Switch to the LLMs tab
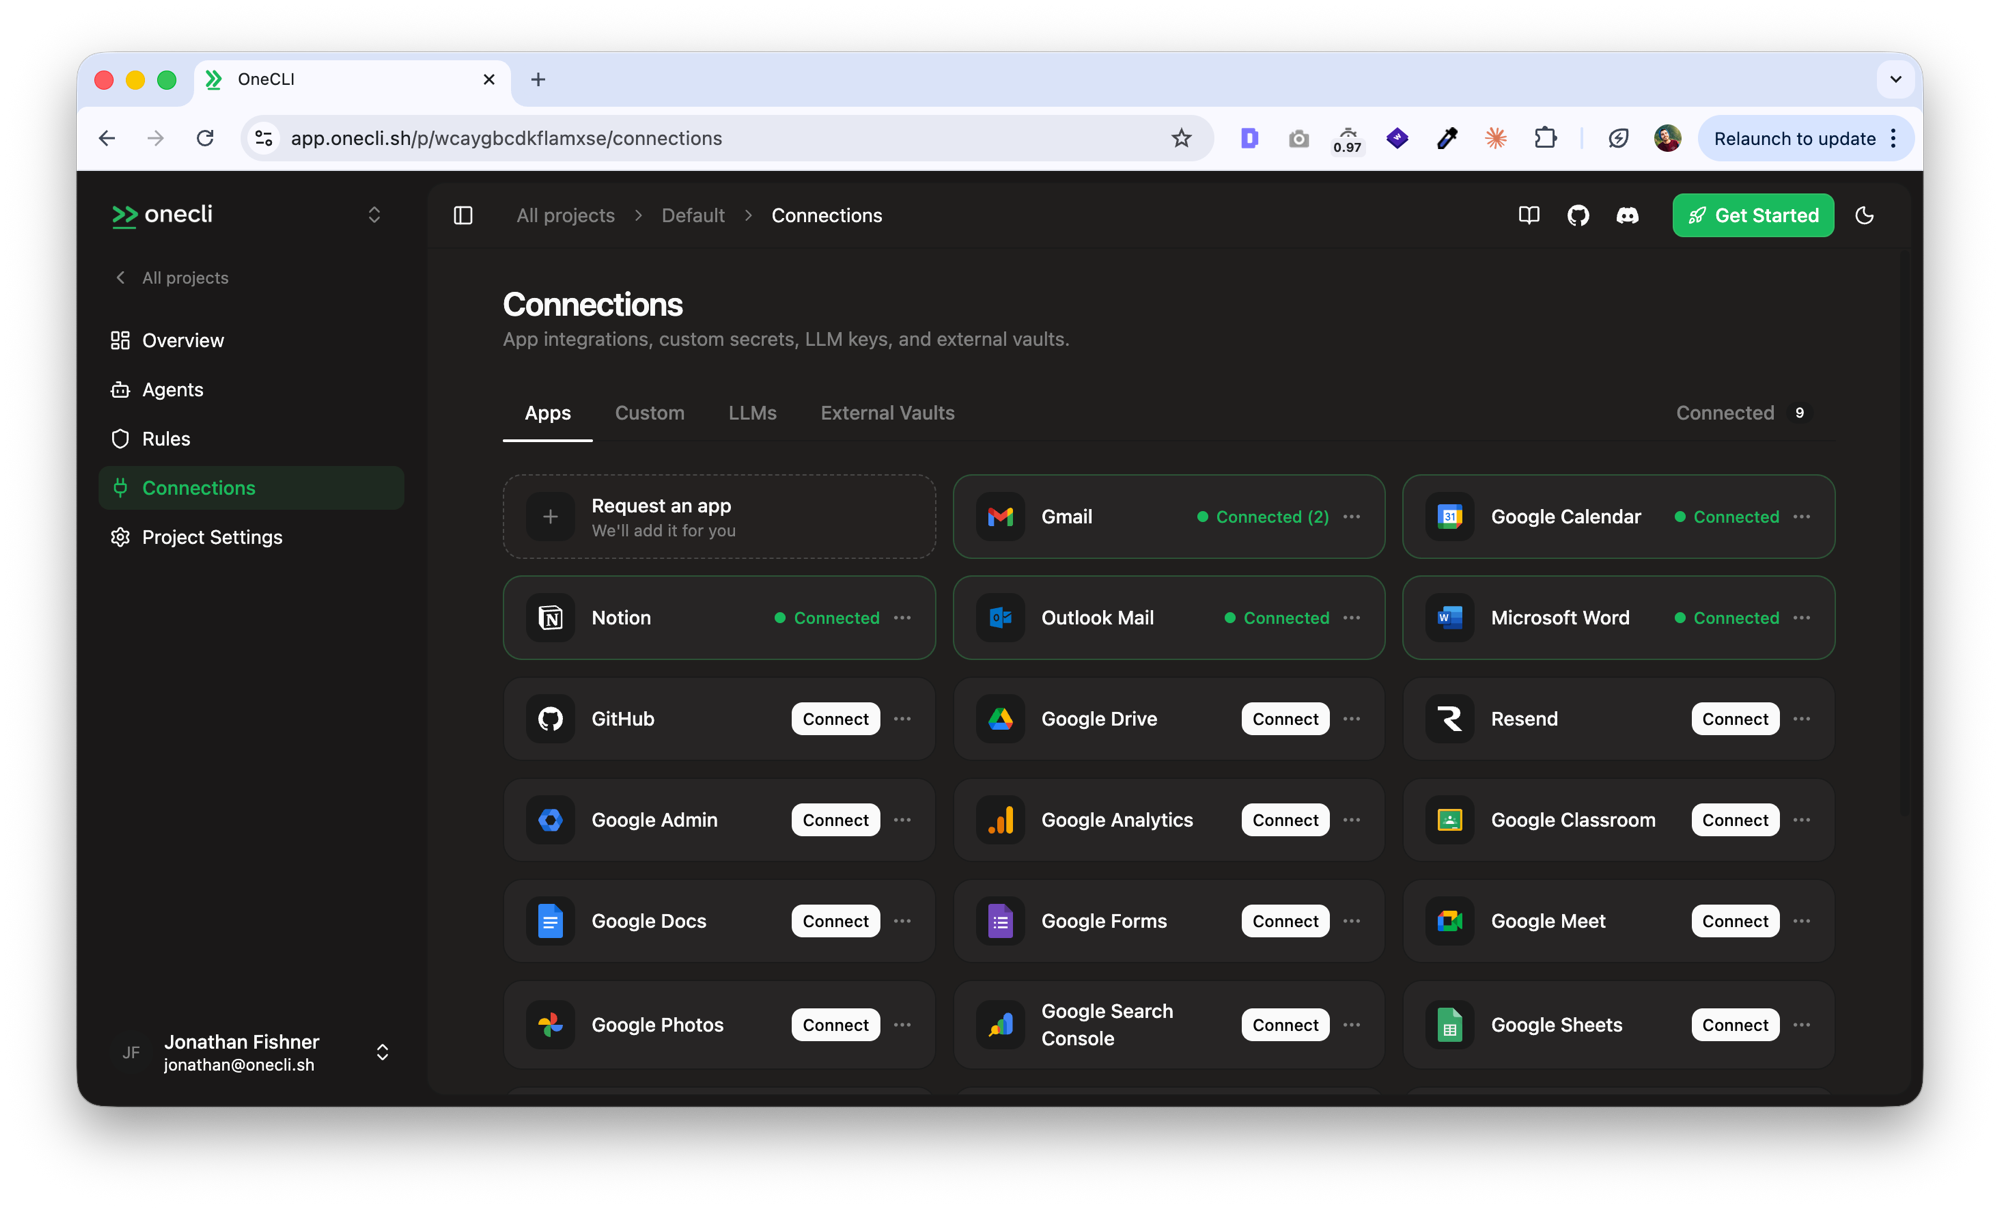 (x=752, y=413)
